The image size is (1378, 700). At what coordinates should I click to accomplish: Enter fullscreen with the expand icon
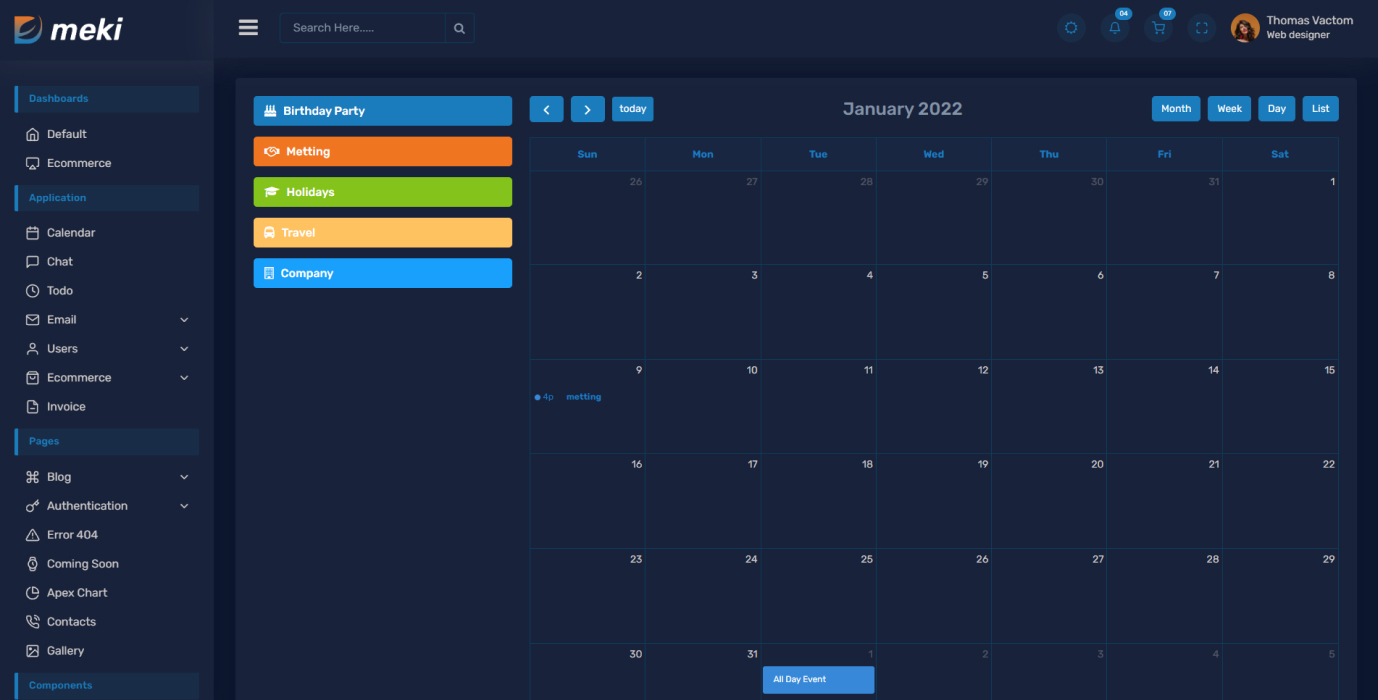point(1201,27)
